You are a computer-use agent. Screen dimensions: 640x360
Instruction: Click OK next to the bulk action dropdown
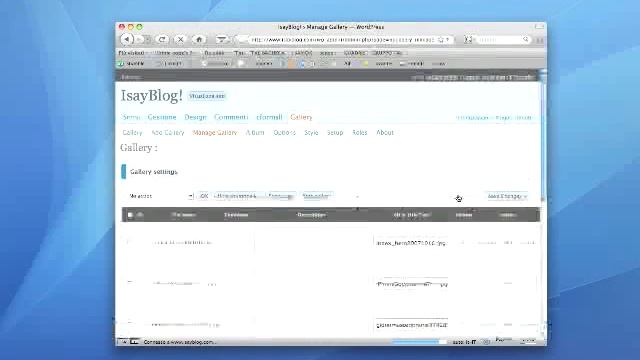pyautogui.click(x=204, y=196)
